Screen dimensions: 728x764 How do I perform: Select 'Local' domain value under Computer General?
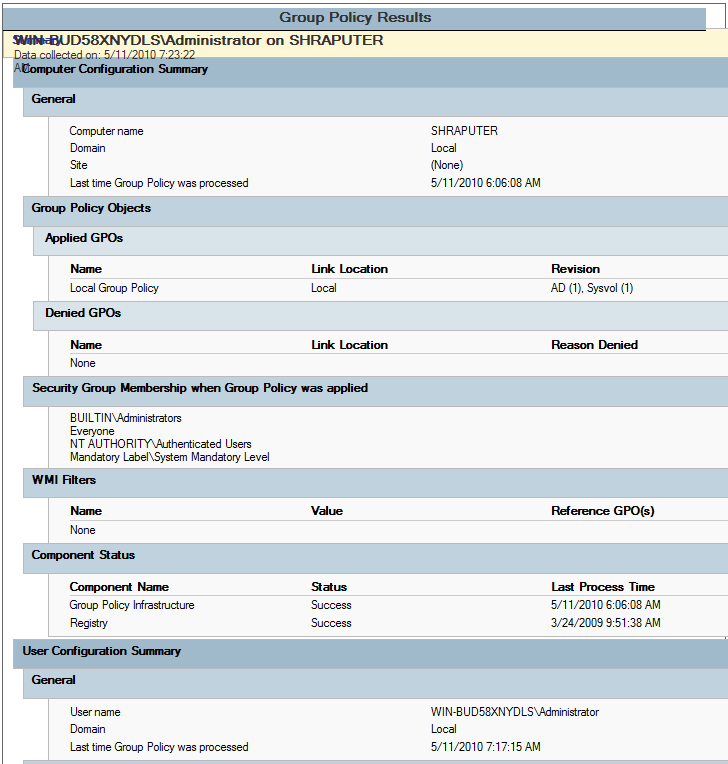click(443, 148)
